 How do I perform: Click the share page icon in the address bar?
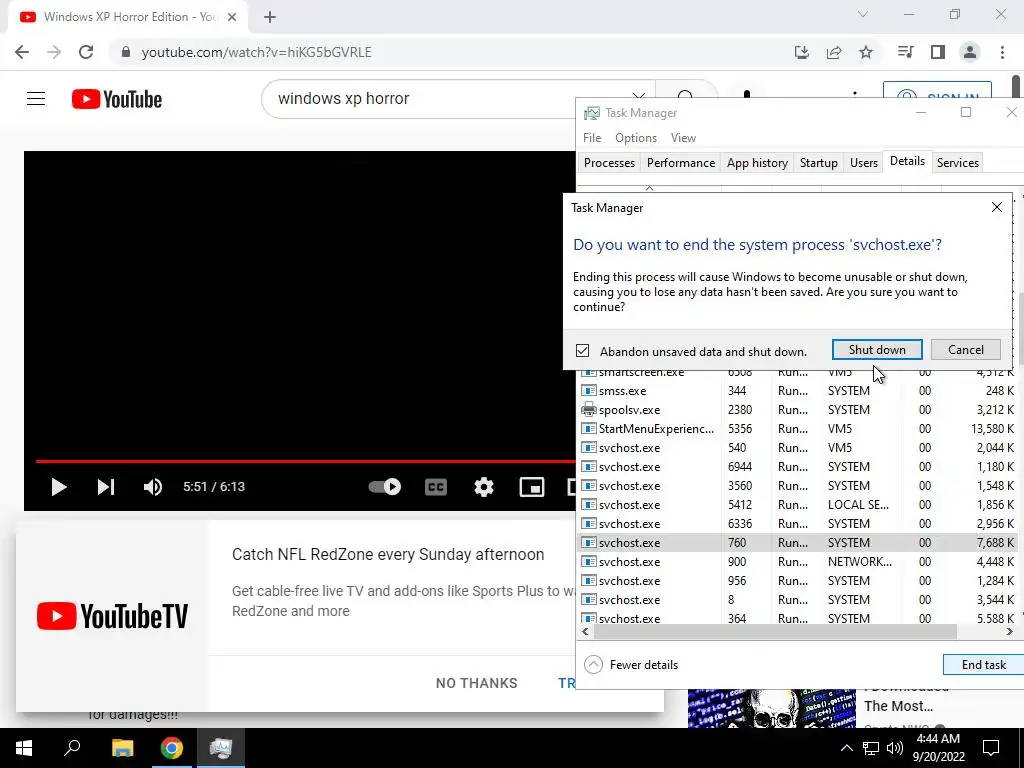(834, 52)
